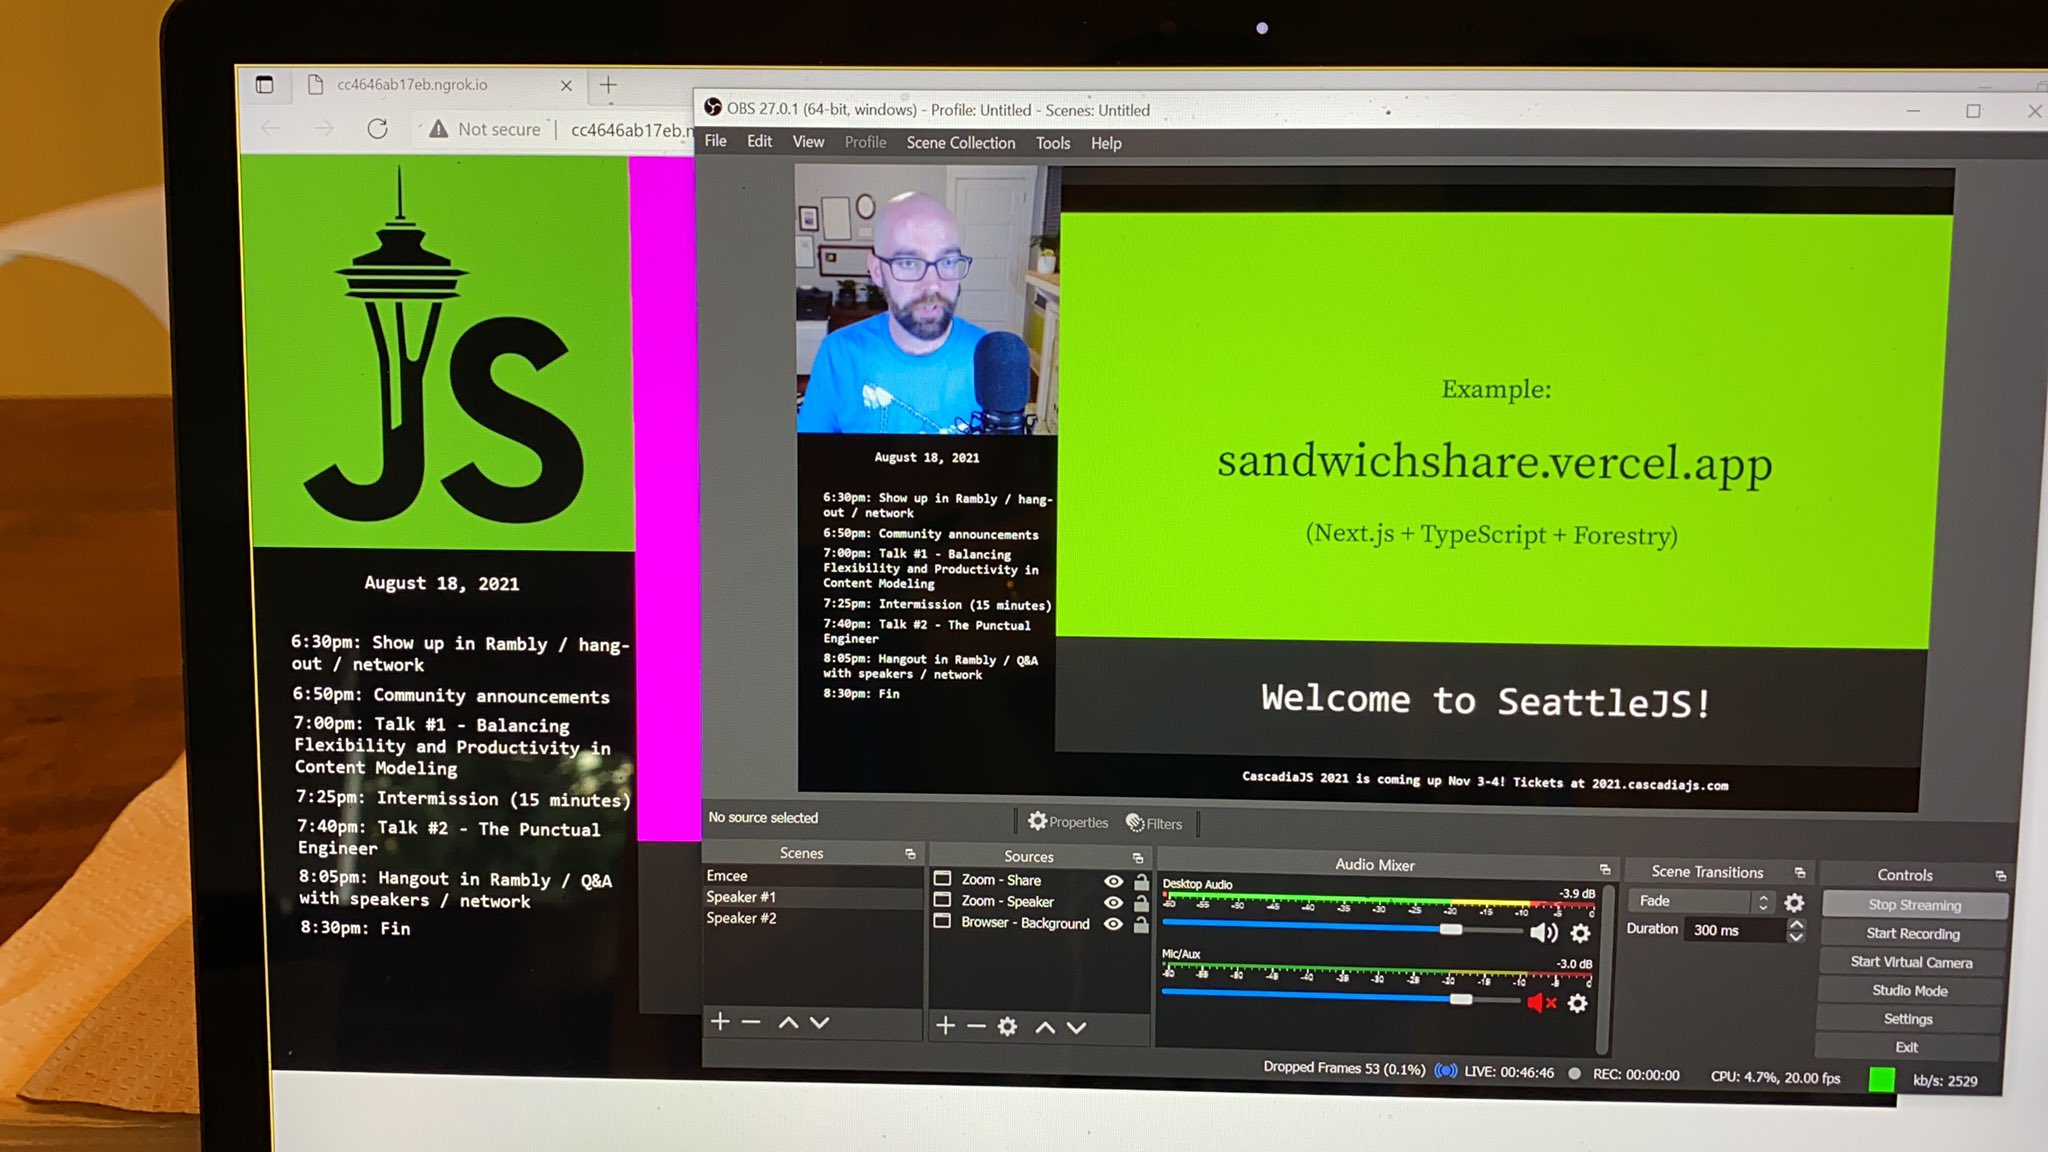
Task: Move source down in Sources list
Action: pos(1076,1027)
